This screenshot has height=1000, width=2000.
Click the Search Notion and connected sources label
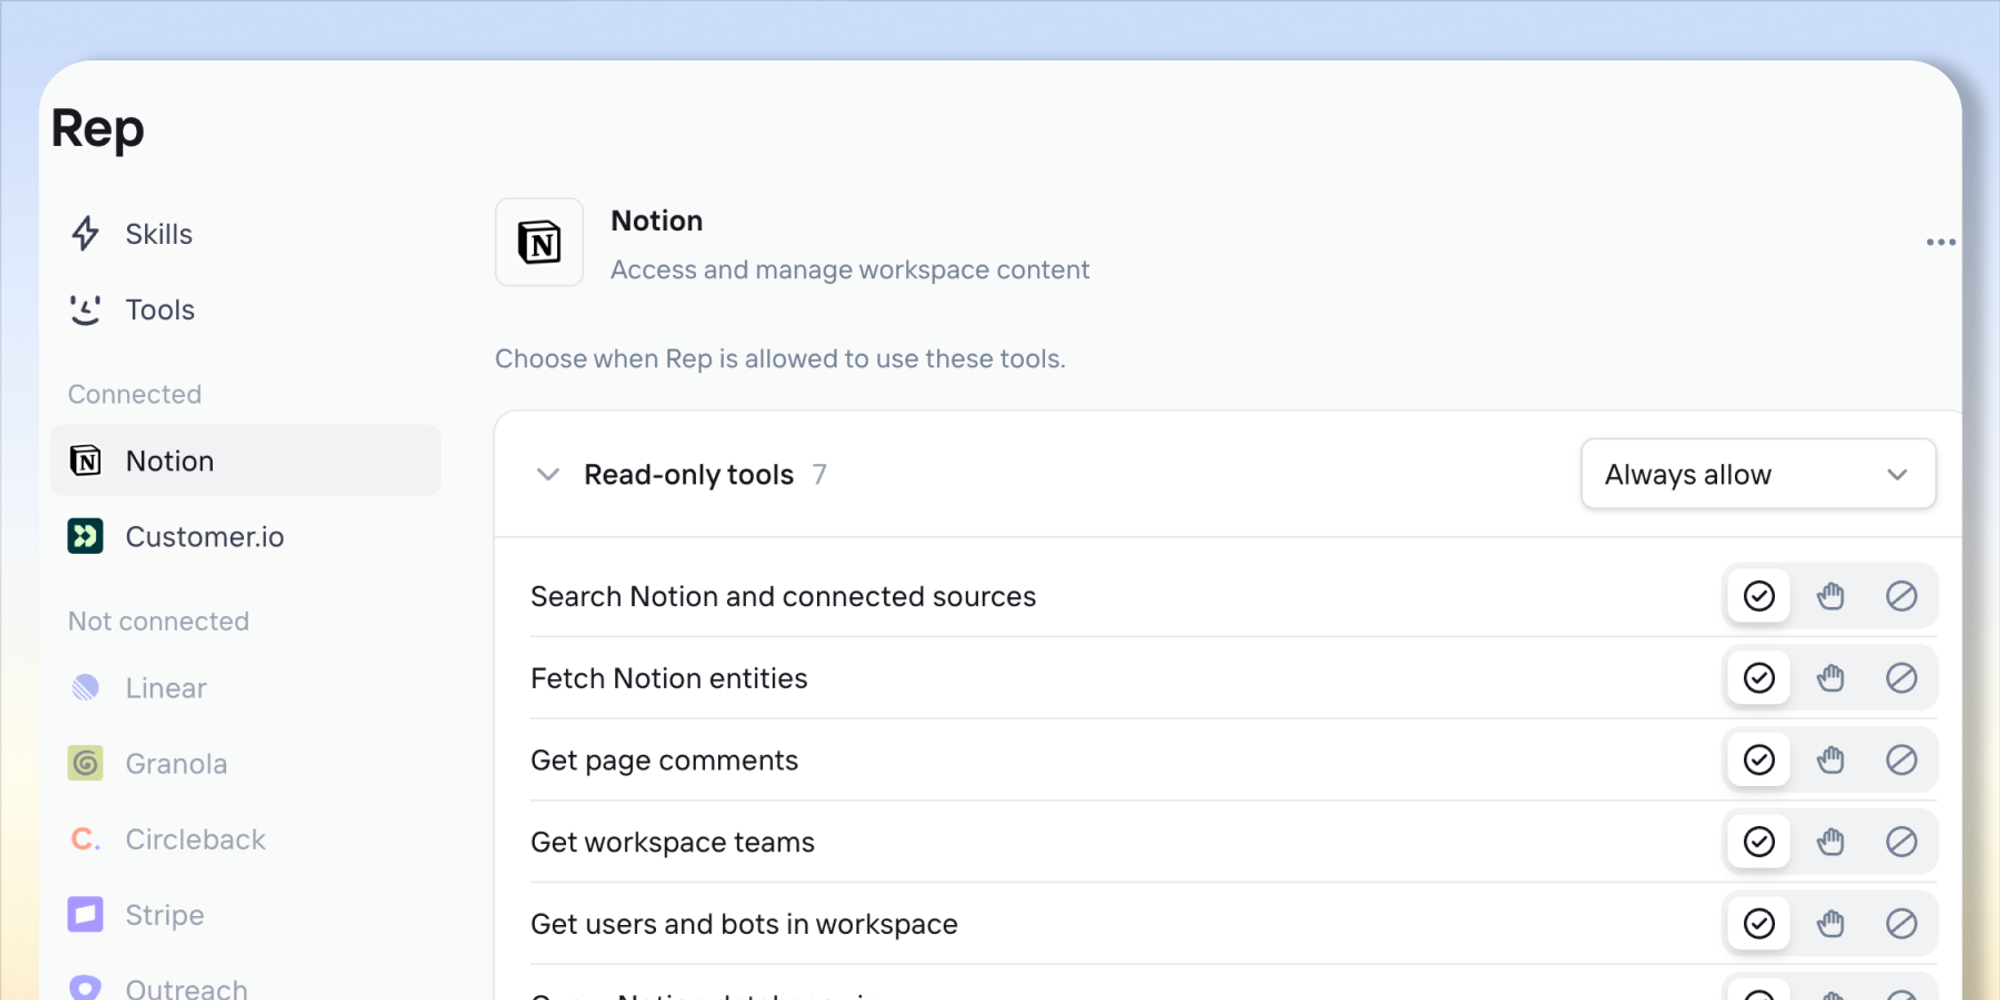pos(783,596)
